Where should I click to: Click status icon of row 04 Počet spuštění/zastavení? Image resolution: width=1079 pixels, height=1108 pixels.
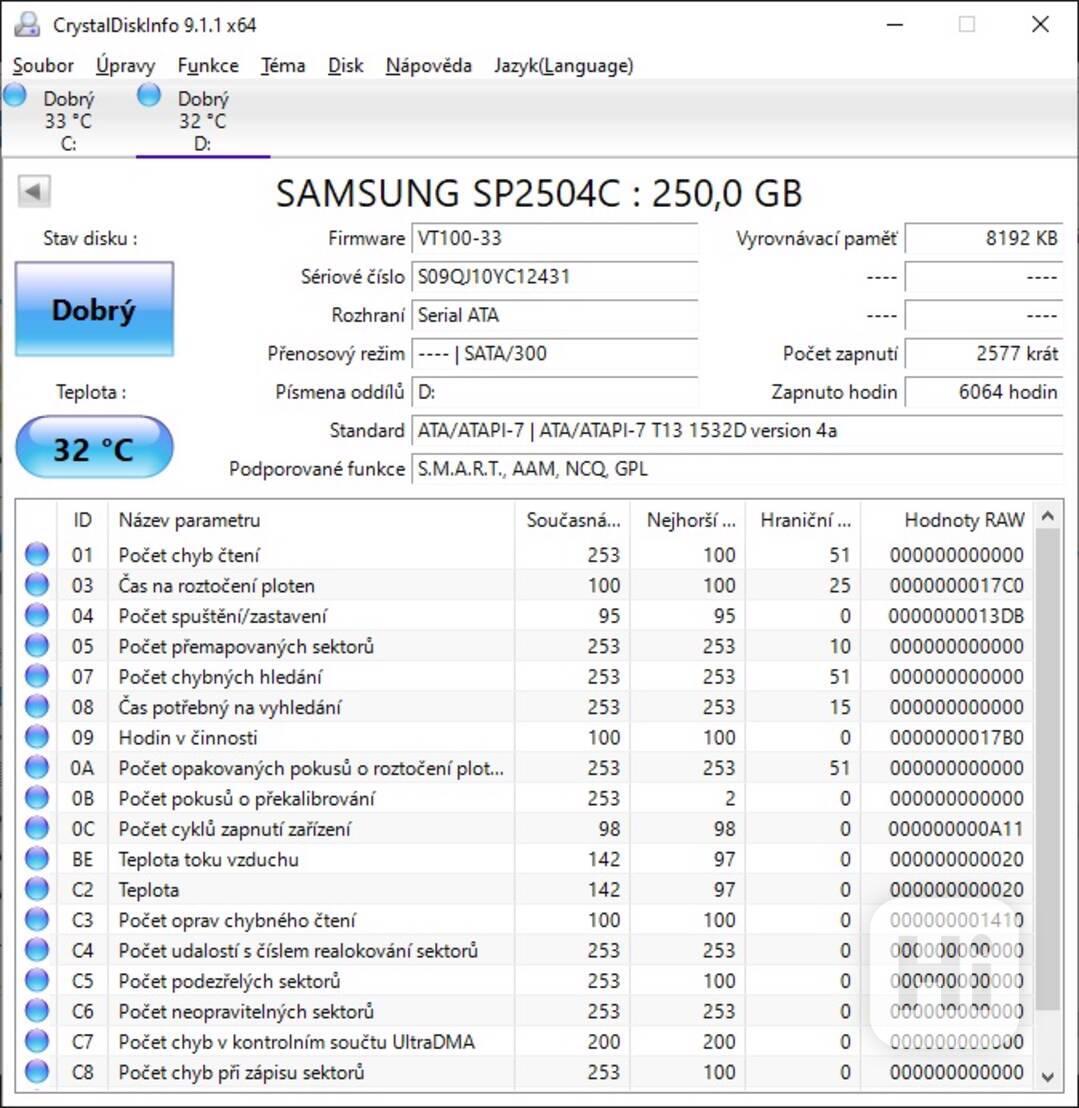37,615
